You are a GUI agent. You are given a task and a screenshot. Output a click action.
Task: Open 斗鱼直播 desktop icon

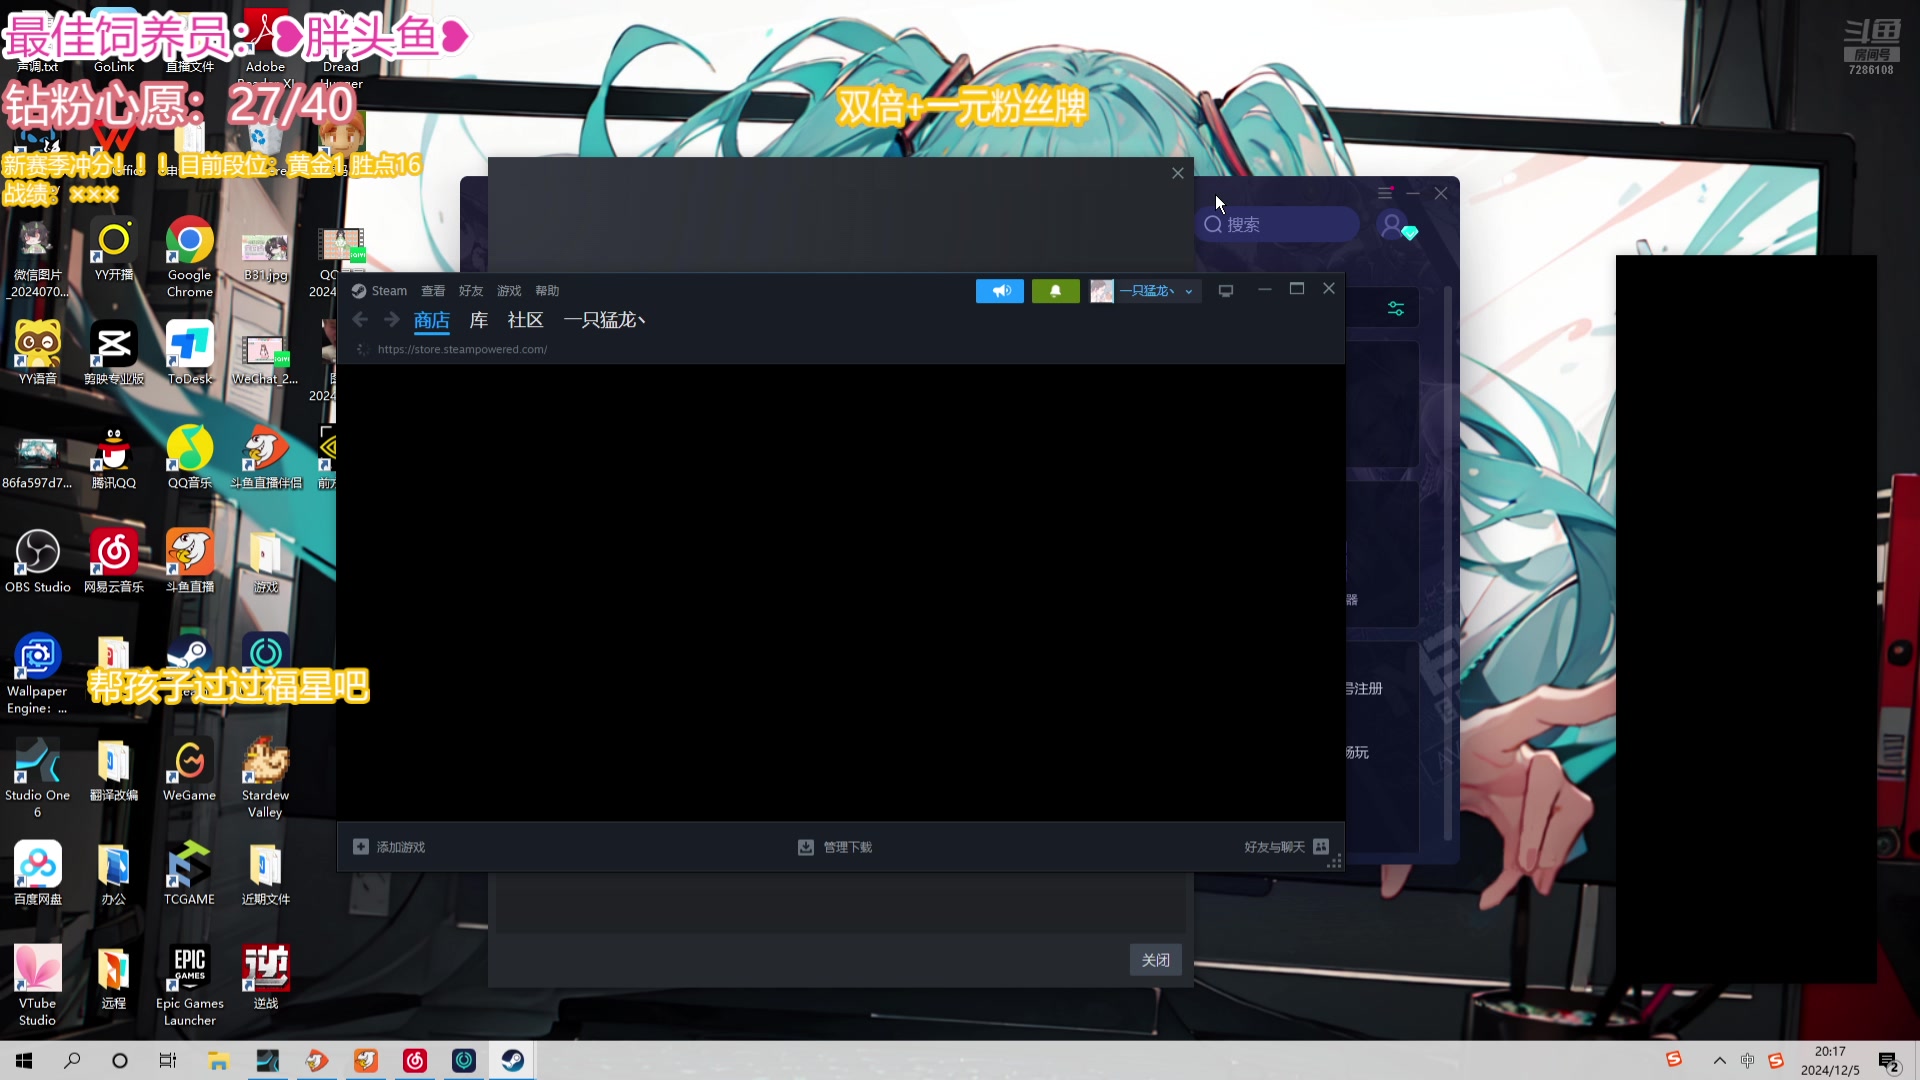[189, 562]
